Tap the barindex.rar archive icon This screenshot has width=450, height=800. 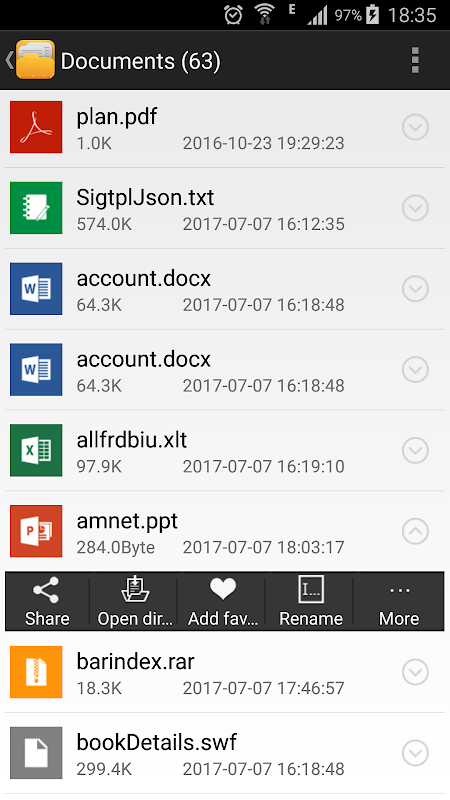click(x=36, y=672)
